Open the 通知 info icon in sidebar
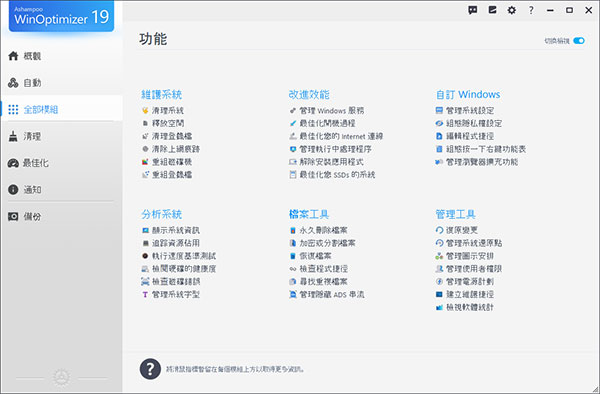 click(x=13, y=189)
